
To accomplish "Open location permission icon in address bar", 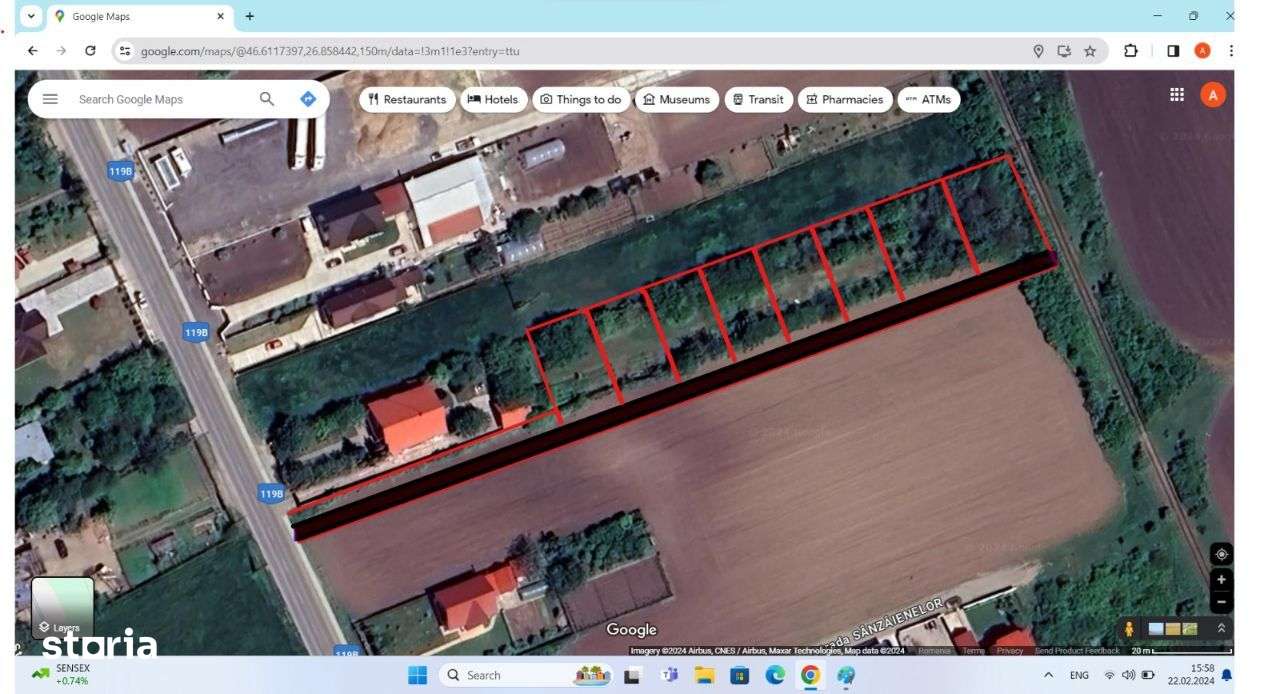I will [x=1038, y=51].
